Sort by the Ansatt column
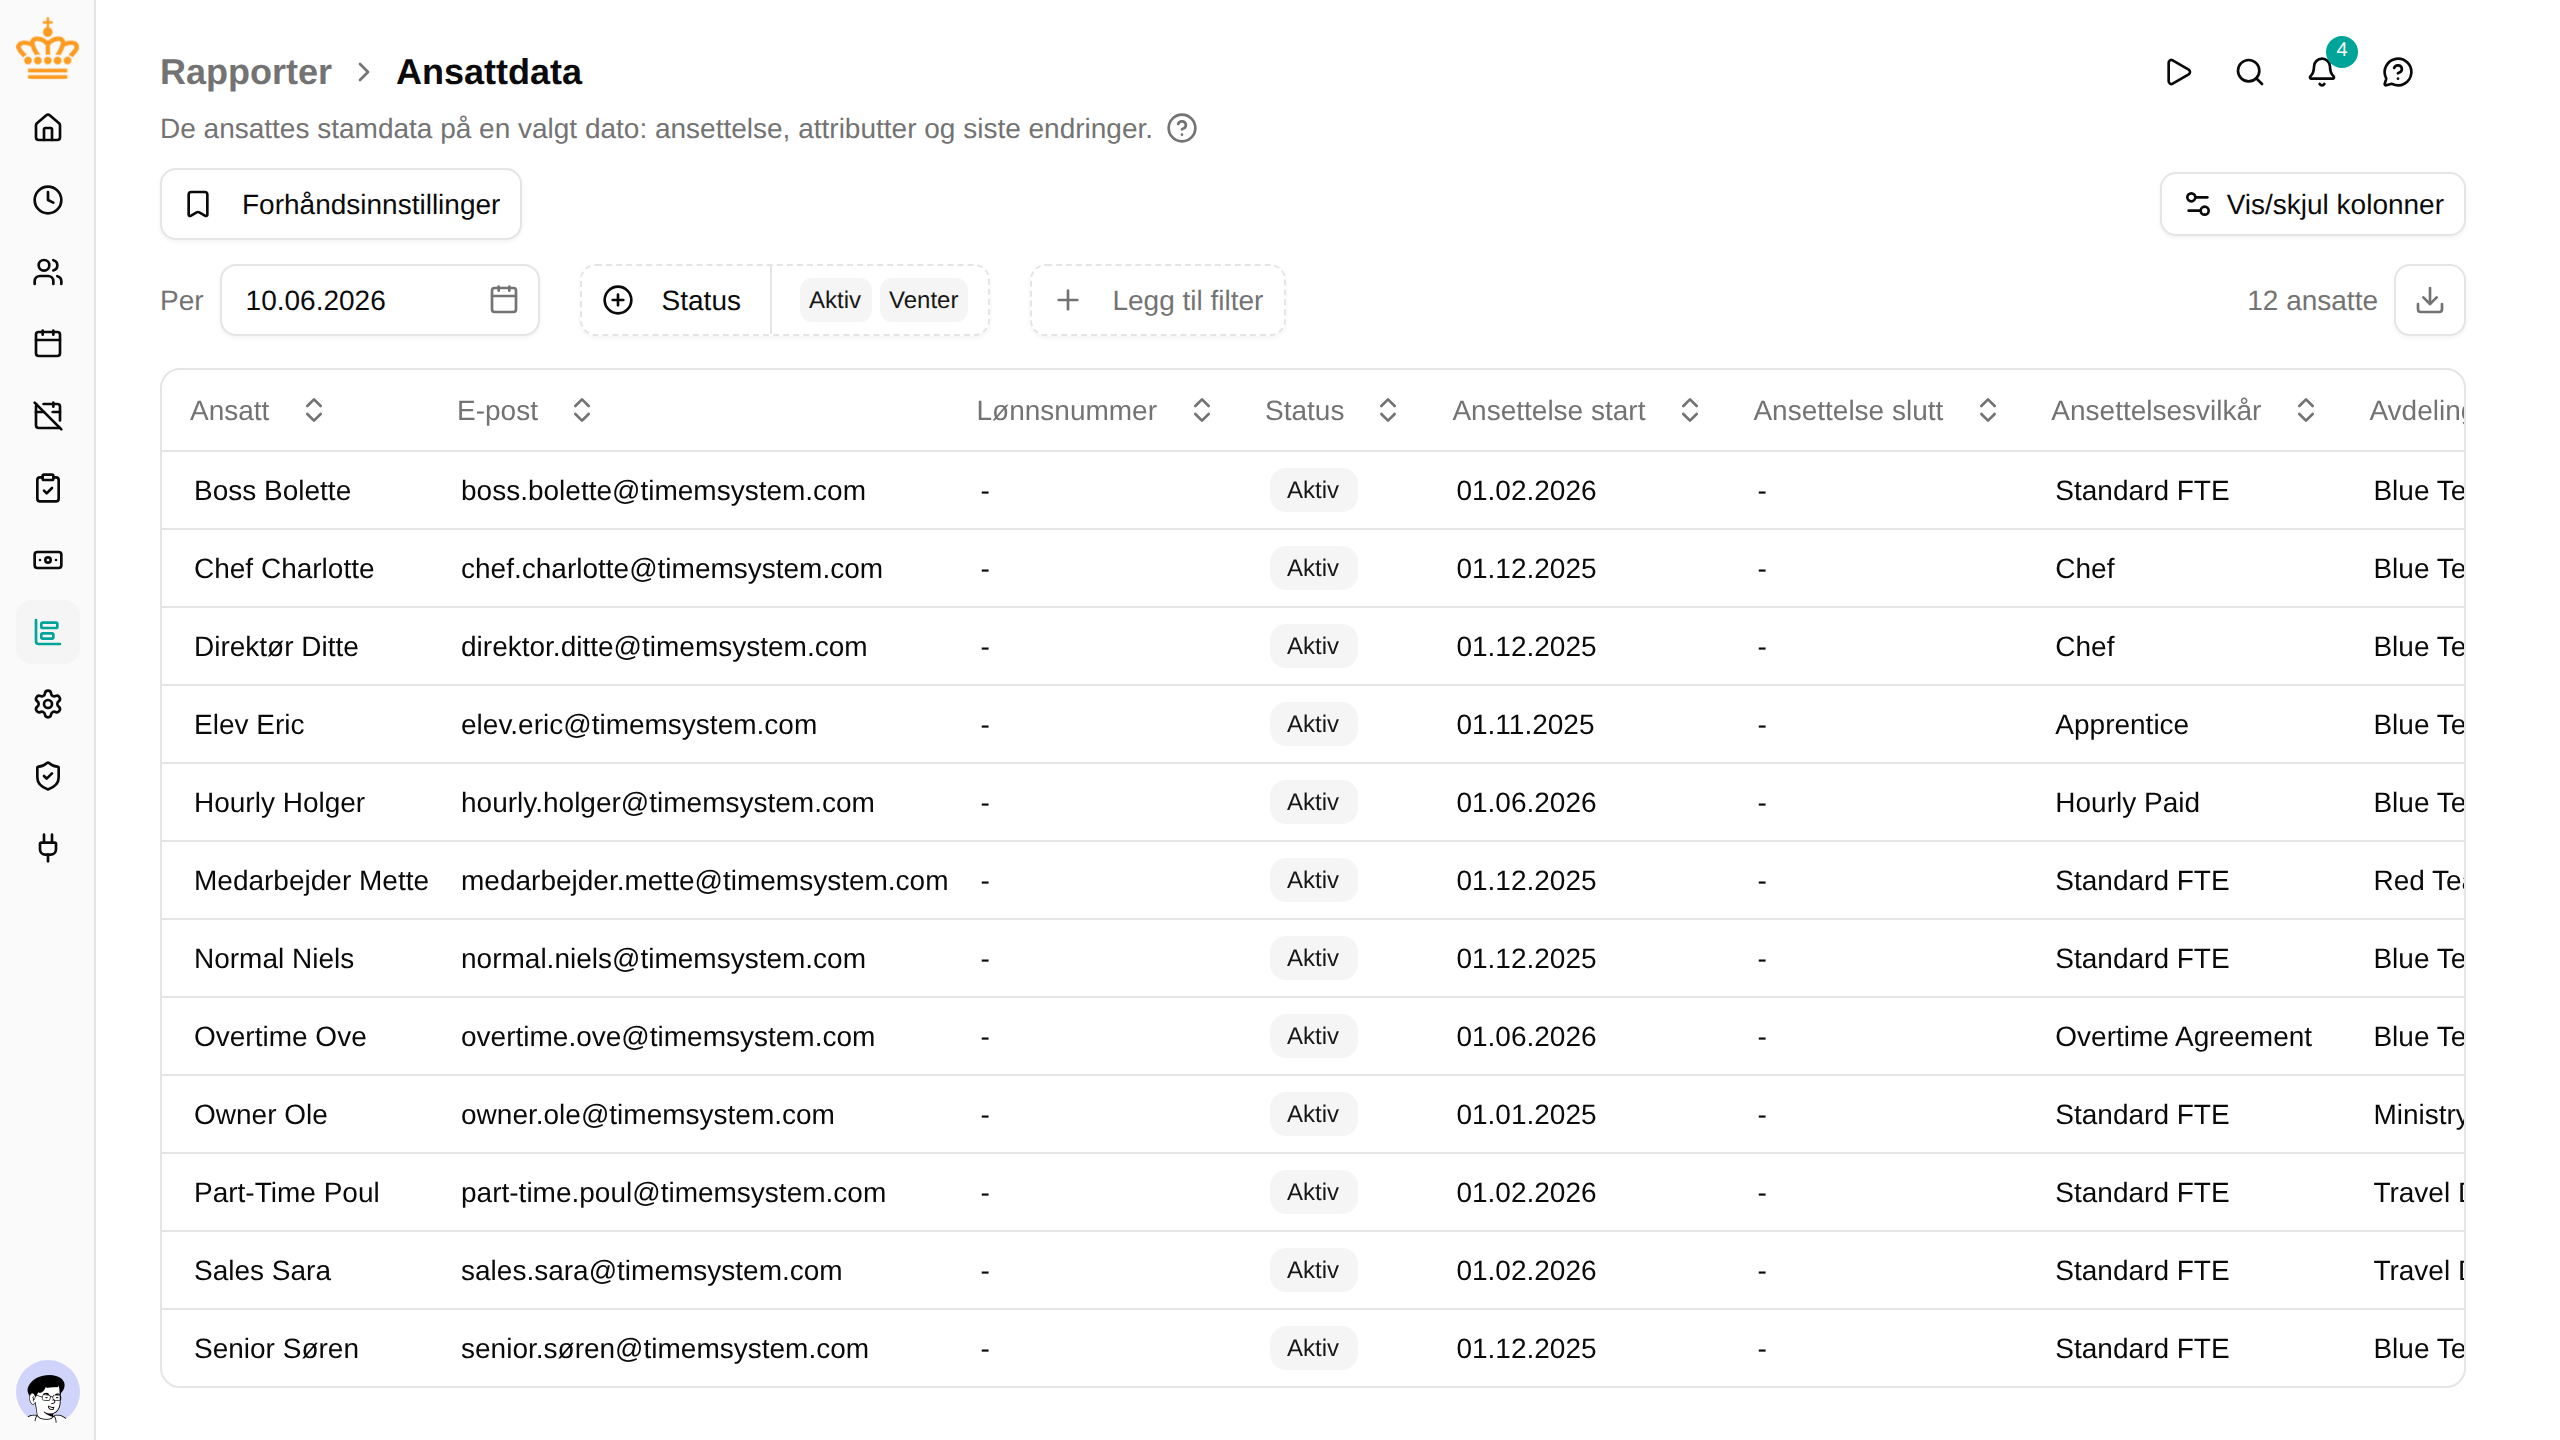 (257, 410)
